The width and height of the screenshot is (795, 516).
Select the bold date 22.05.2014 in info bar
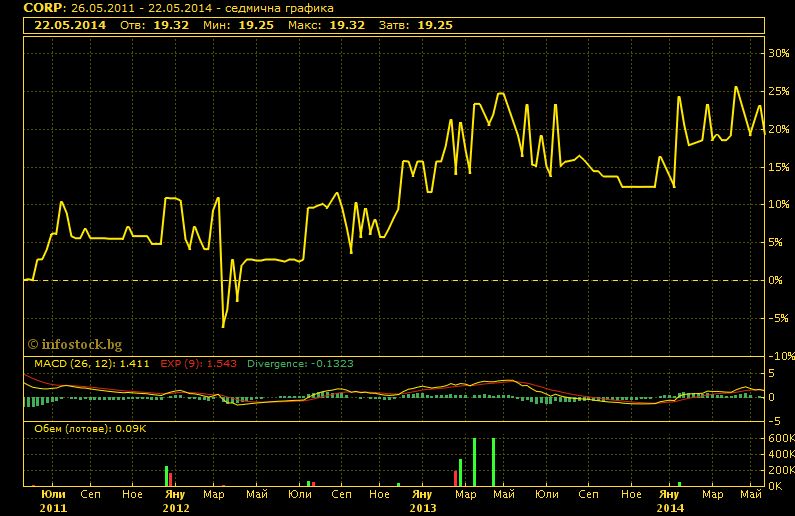[x=70, y=25]
